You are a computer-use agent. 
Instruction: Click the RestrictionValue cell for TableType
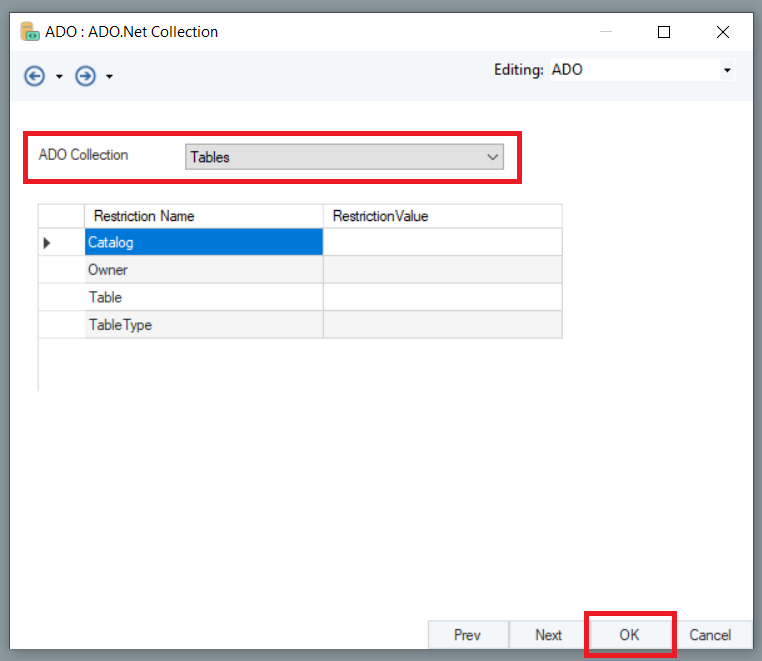pos(442,325)
